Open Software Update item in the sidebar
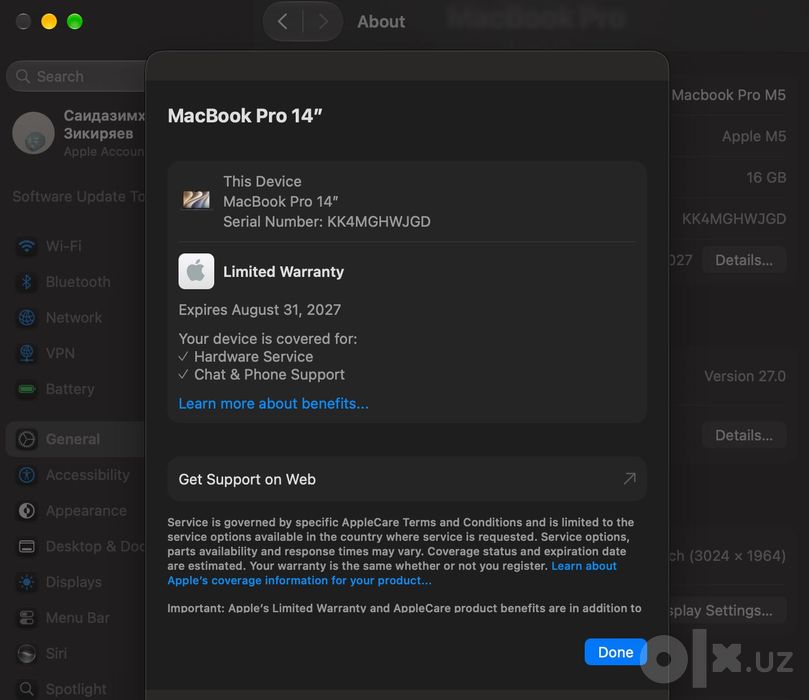Viewport: 809px width, 700px height. tap(78, 197)
